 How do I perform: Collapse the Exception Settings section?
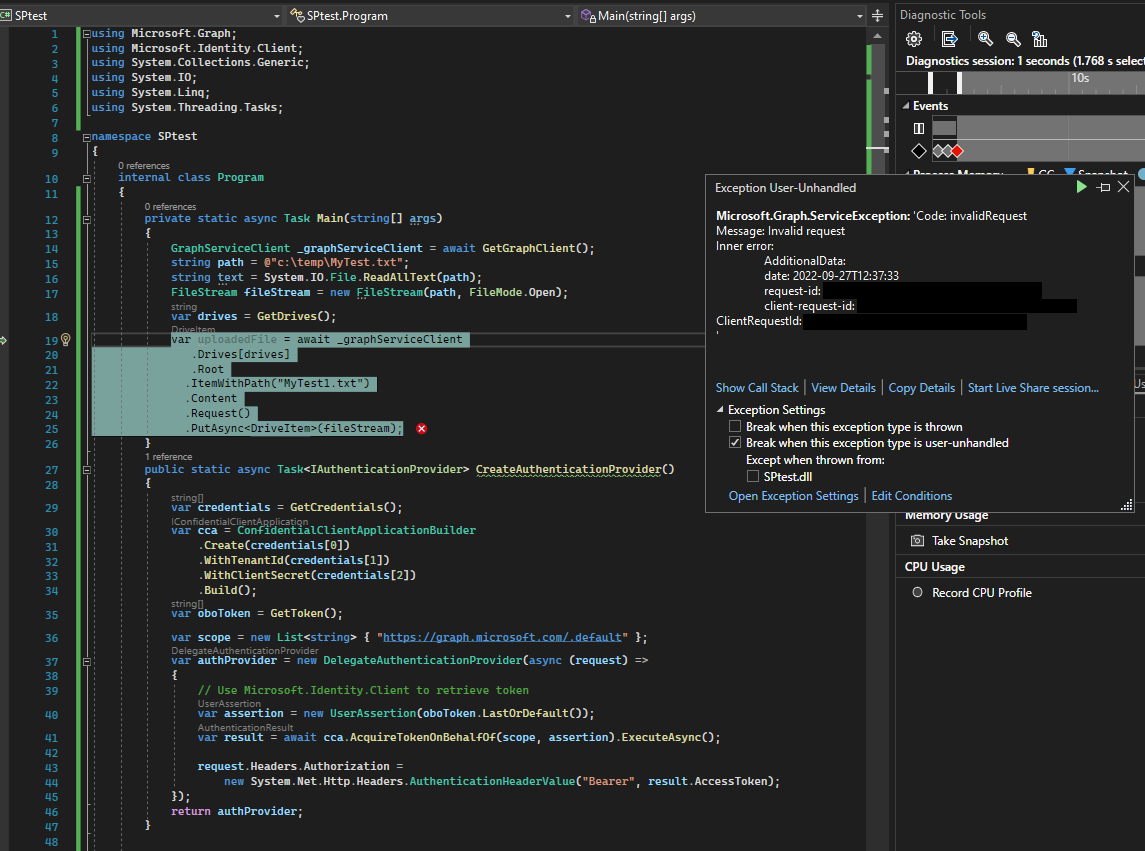click(x=721, y=410)
